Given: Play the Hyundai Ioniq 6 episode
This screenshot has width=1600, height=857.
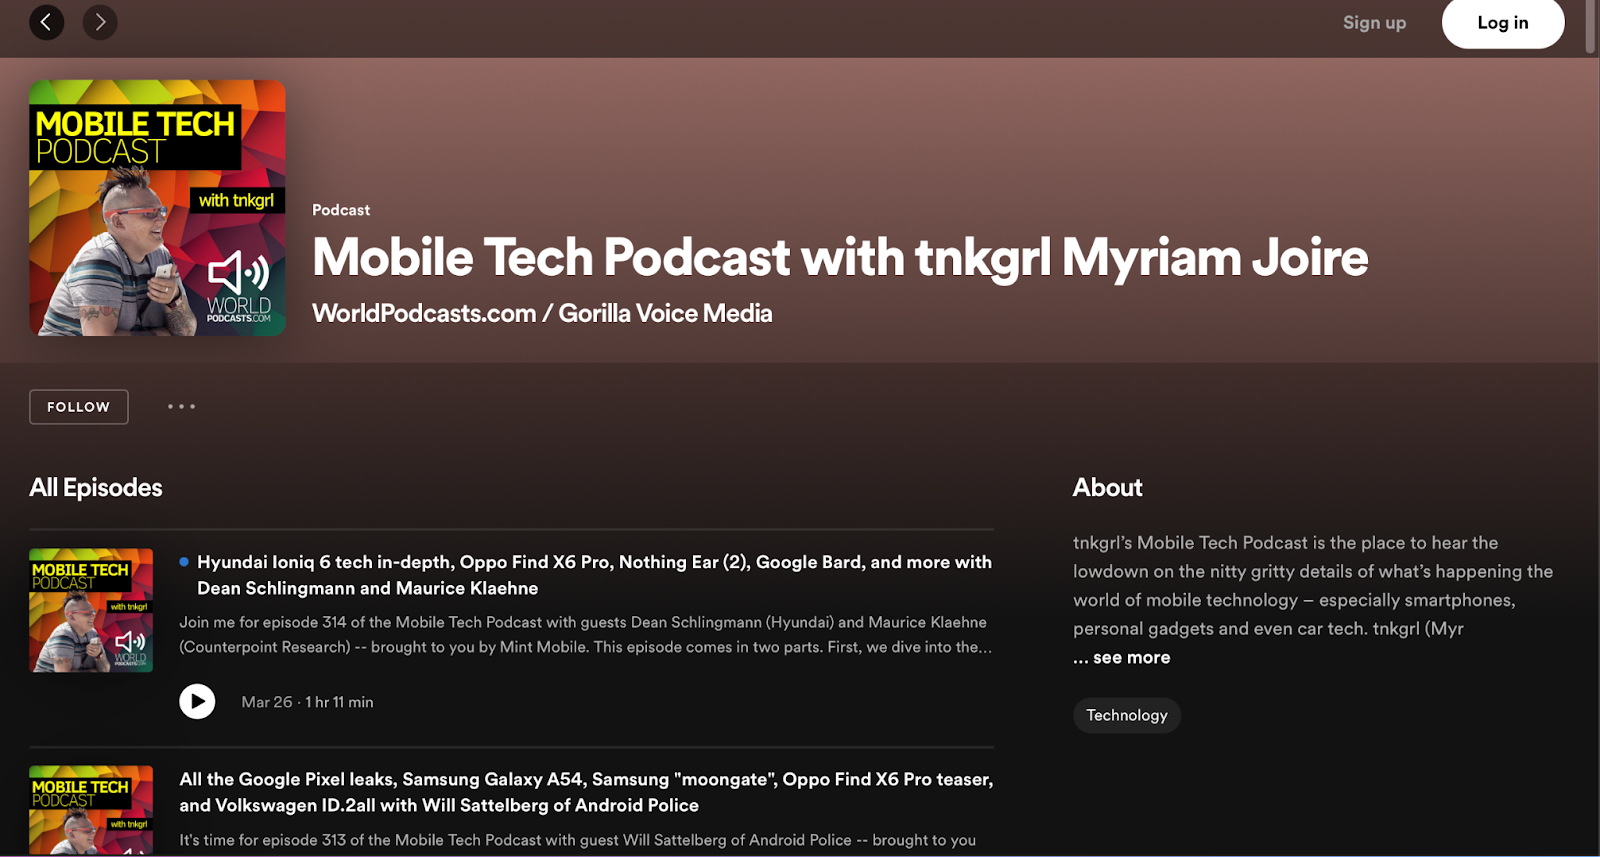Looking at the screenshot, I should [197, 702].
